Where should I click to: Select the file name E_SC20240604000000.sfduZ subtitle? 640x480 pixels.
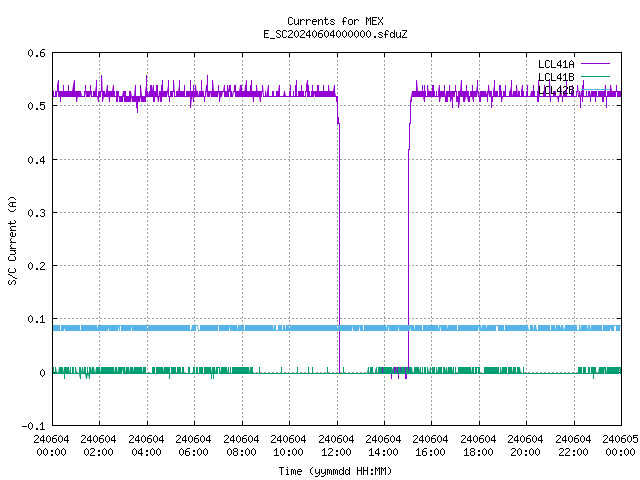[335, 34]
